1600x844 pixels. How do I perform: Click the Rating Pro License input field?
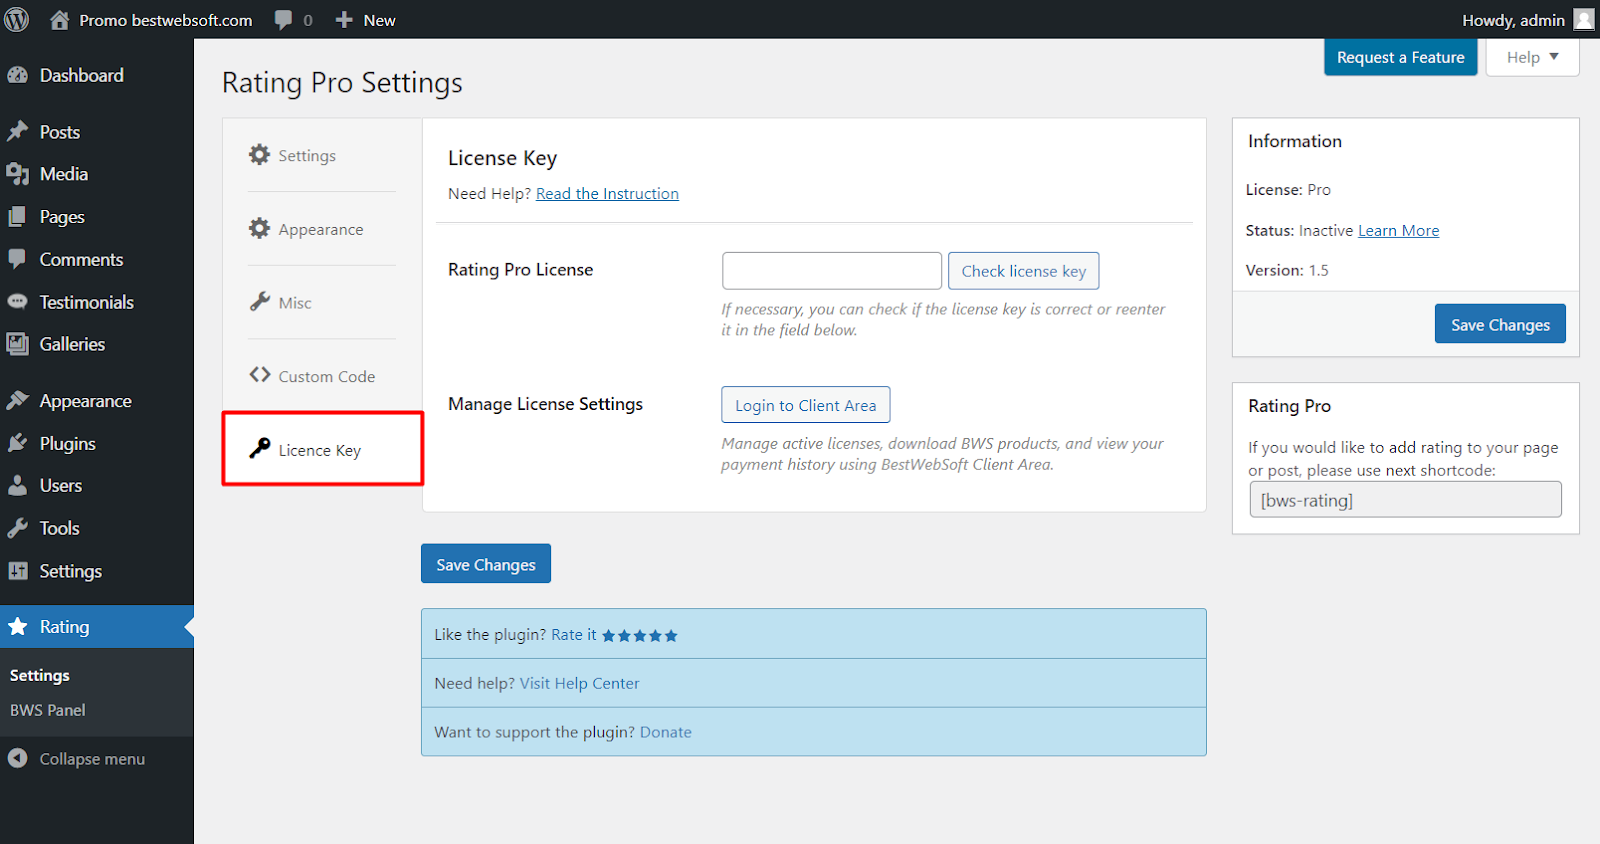pyautogui.click(x=832, y=271)
